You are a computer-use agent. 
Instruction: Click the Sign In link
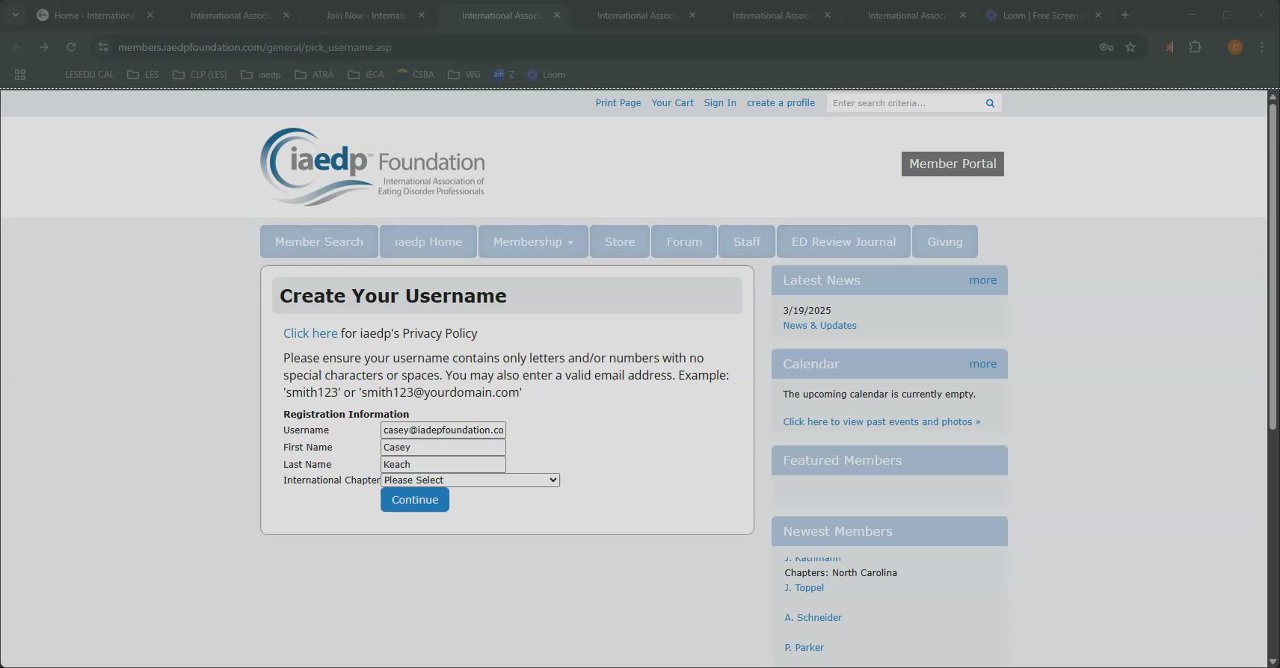coord(720,103)
